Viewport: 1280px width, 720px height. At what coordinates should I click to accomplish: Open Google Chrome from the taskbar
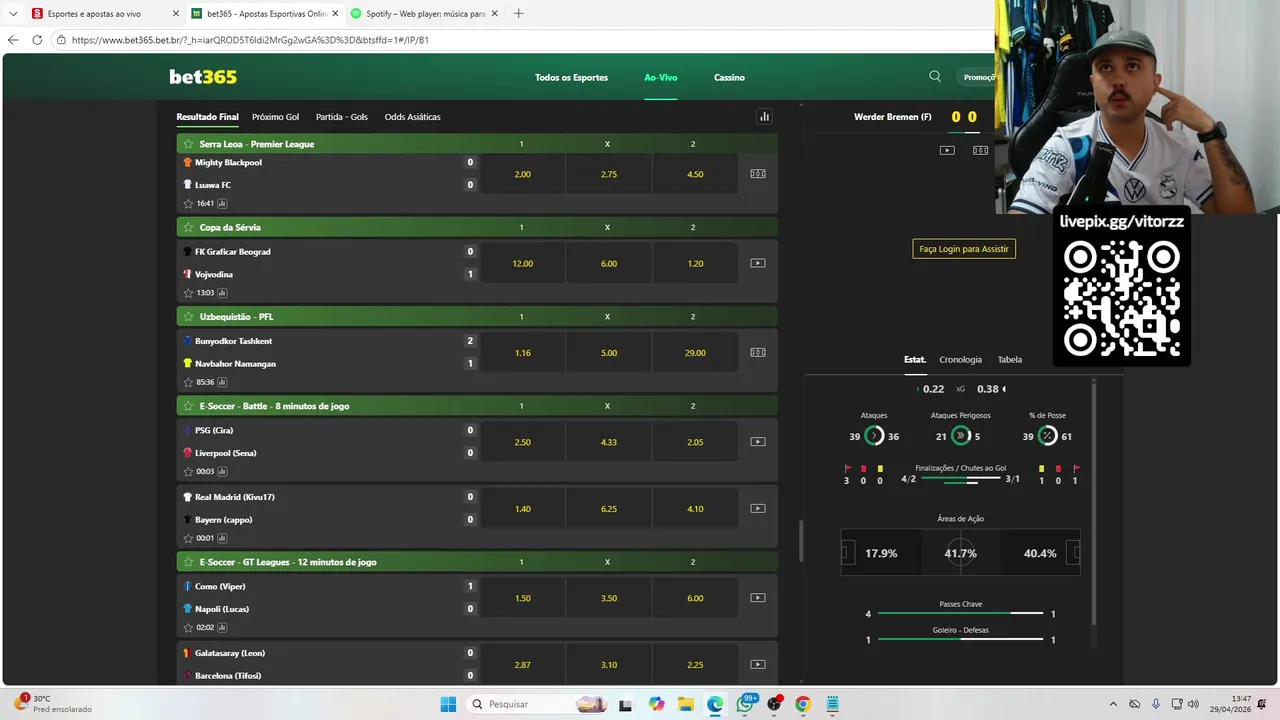pyautogui.click(x=802, y=704)
